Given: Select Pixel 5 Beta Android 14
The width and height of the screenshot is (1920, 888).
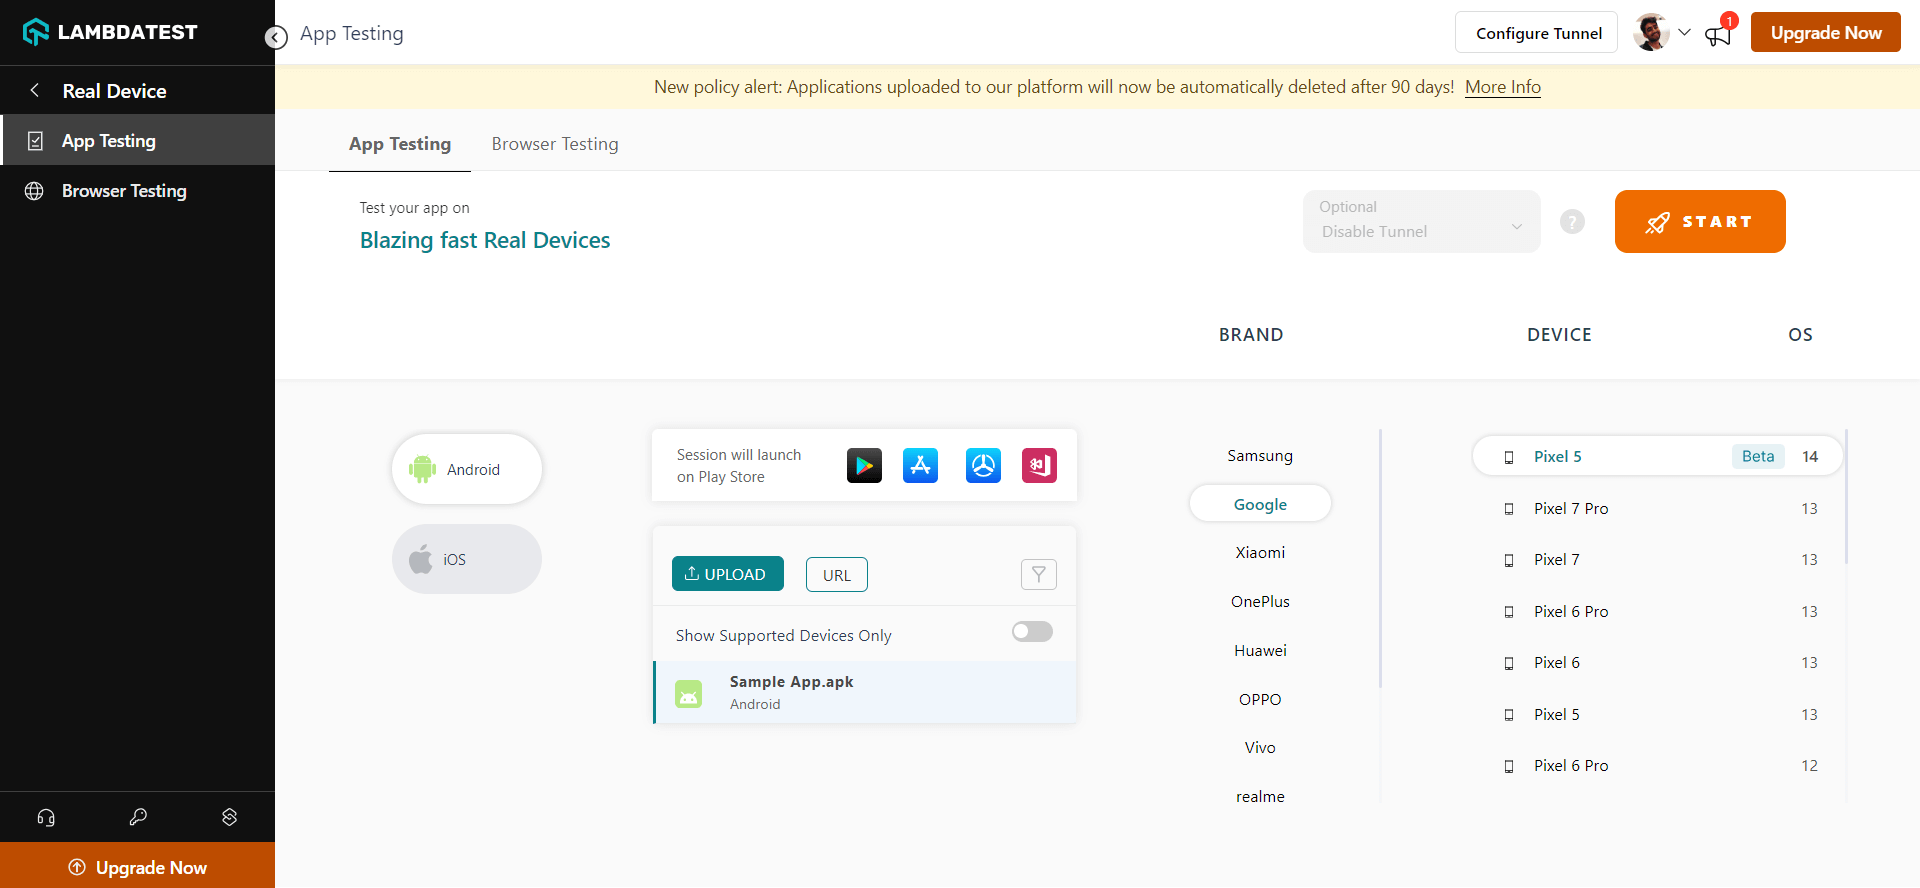Looking at the screenshot, I should [1657, 456].
